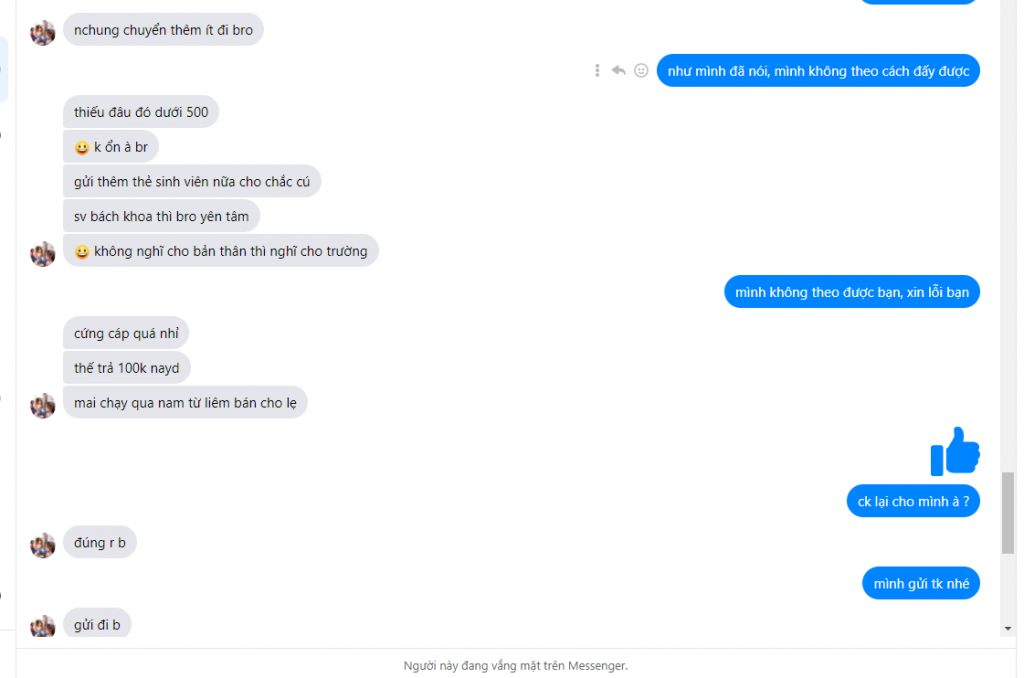The width and height of the screenshot is (1024, 678).
Task: Click message 'thiếu đâu đó dưới 500'
Action: 141,112
